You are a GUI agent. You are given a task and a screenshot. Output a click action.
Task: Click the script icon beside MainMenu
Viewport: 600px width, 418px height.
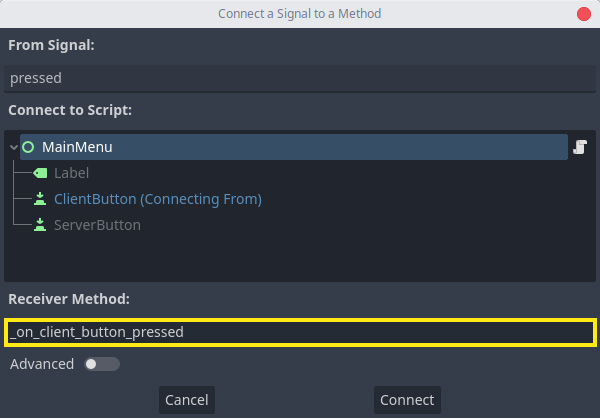tap(580, 147)
